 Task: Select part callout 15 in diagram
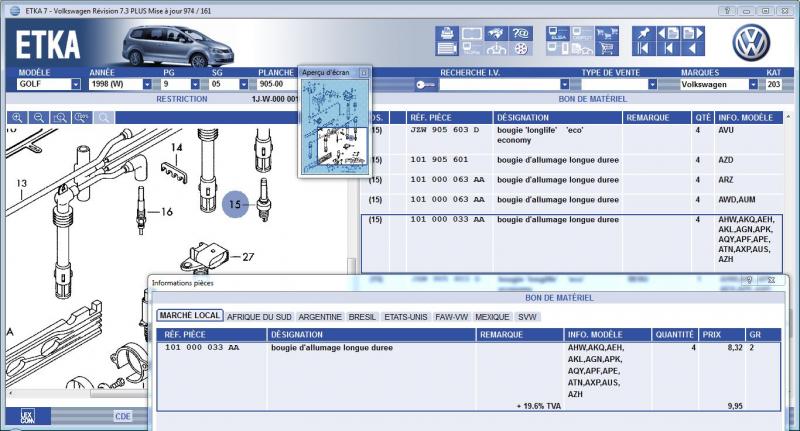[x=235, y=205]
